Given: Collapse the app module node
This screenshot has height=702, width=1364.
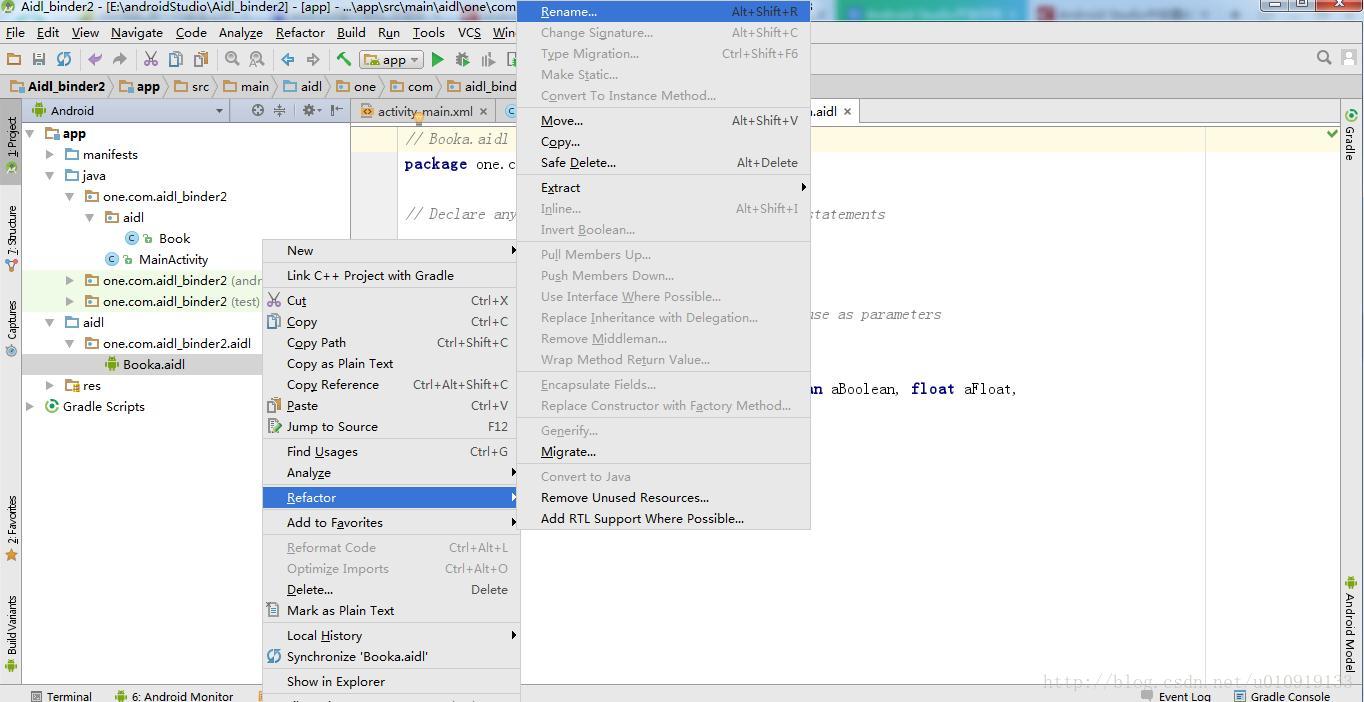Looking at the screenshot, I should (30, 133).
